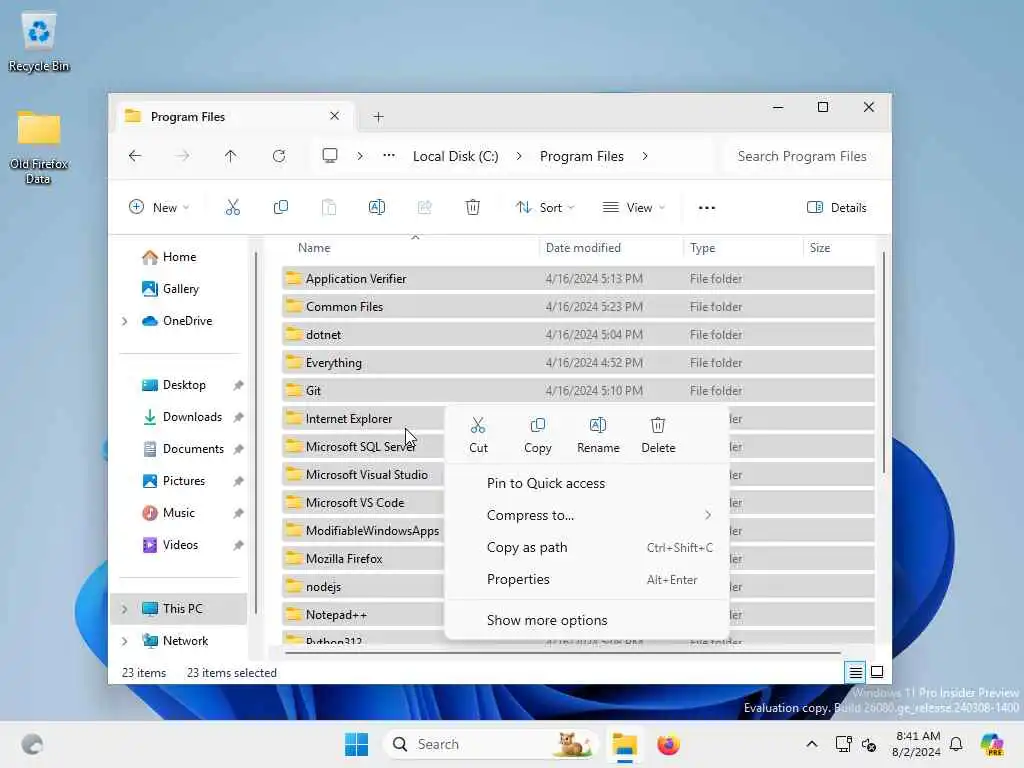
Task: Choose Pin to Quick access
Action: point(586,483)
